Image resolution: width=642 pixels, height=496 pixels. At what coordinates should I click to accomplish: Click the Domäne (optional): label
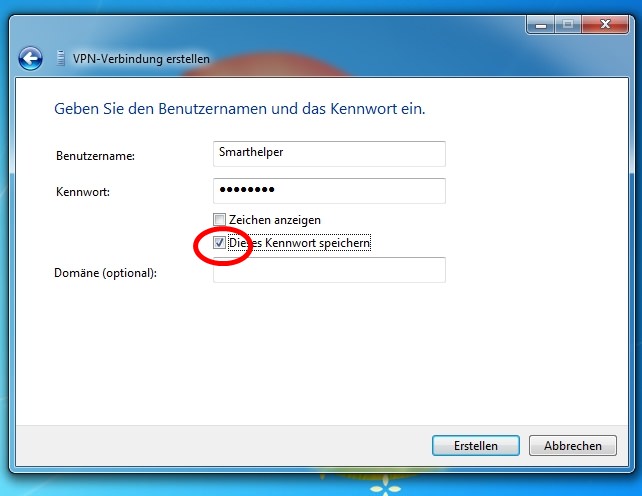(105, 273)
